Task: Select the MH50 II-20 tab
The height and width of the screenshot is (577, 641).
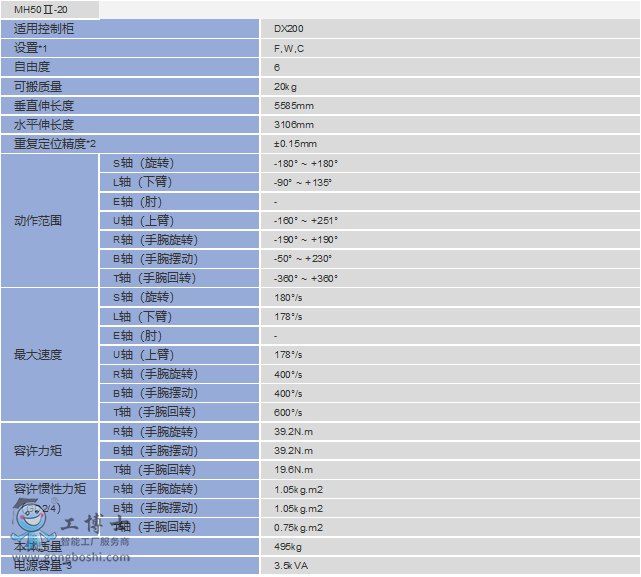Action: pyautogui.click(x=41, y=9)
